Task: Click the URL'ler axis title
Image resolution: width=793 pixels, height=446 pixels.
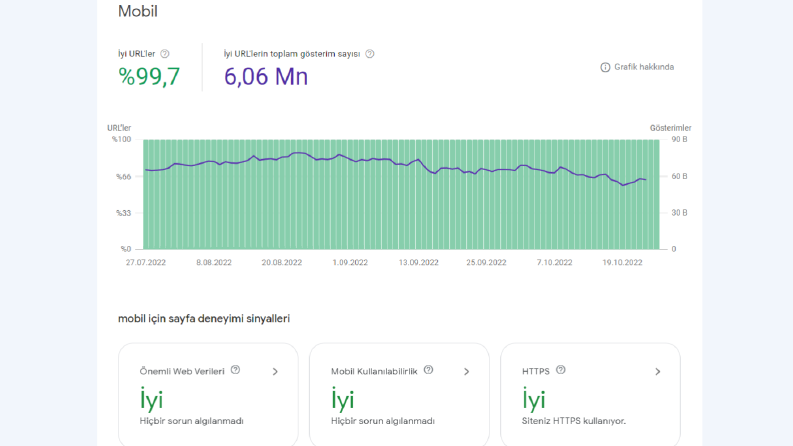Action: (119, 128)
